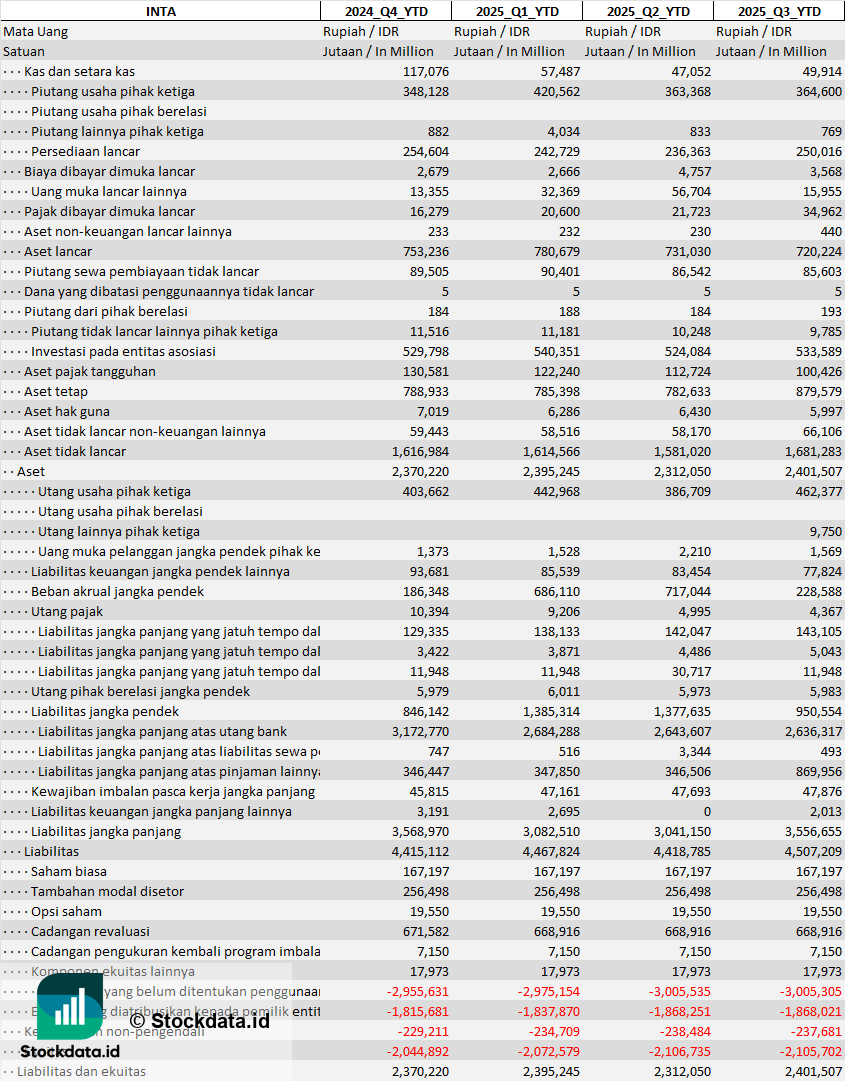845x1081 pixels.
Task: Select the Kas dan setara kas label
Action: (79, 72)
